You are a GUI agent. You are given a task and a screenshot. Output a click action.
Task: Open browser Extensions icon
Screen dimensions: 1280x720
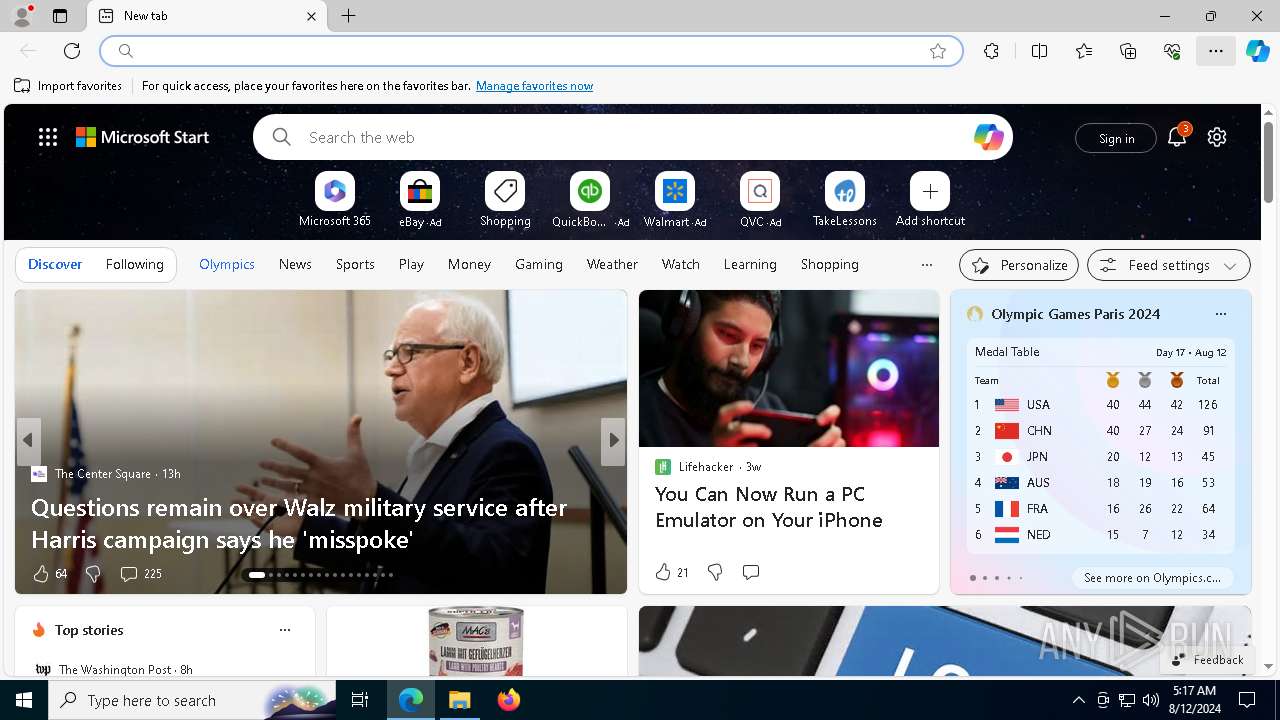tap(991, 51)
